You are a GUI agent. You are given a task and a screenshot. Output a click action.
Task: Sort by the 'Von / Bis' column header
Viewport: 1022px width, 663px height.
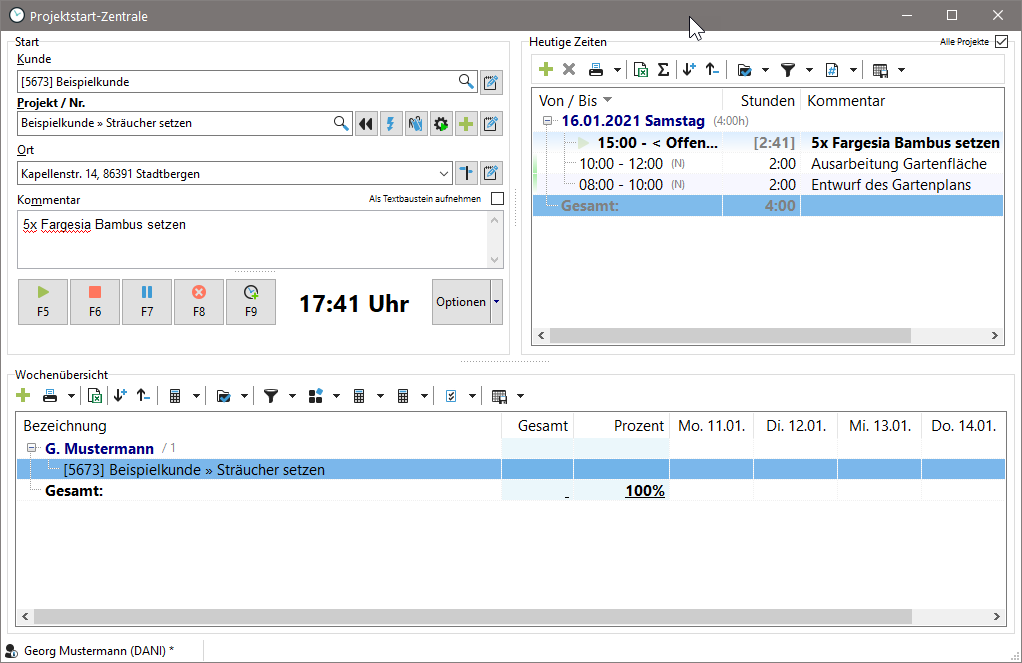568,101
